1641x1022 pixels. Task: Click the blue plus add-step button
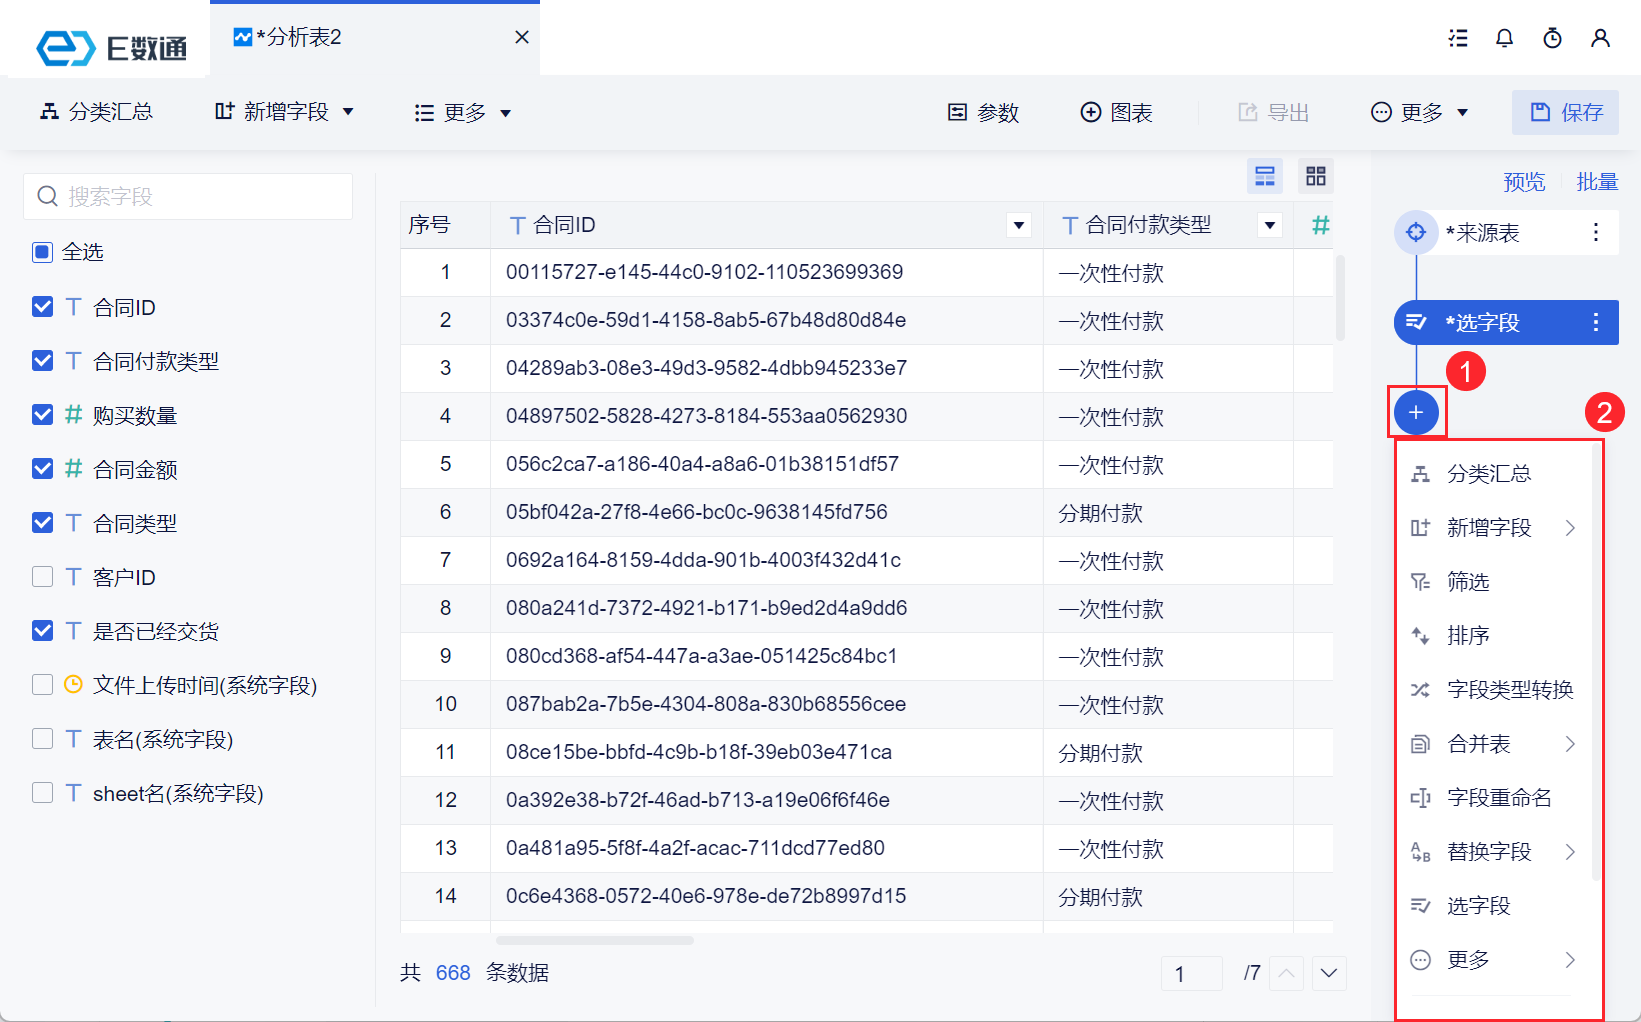point(1416,412)
